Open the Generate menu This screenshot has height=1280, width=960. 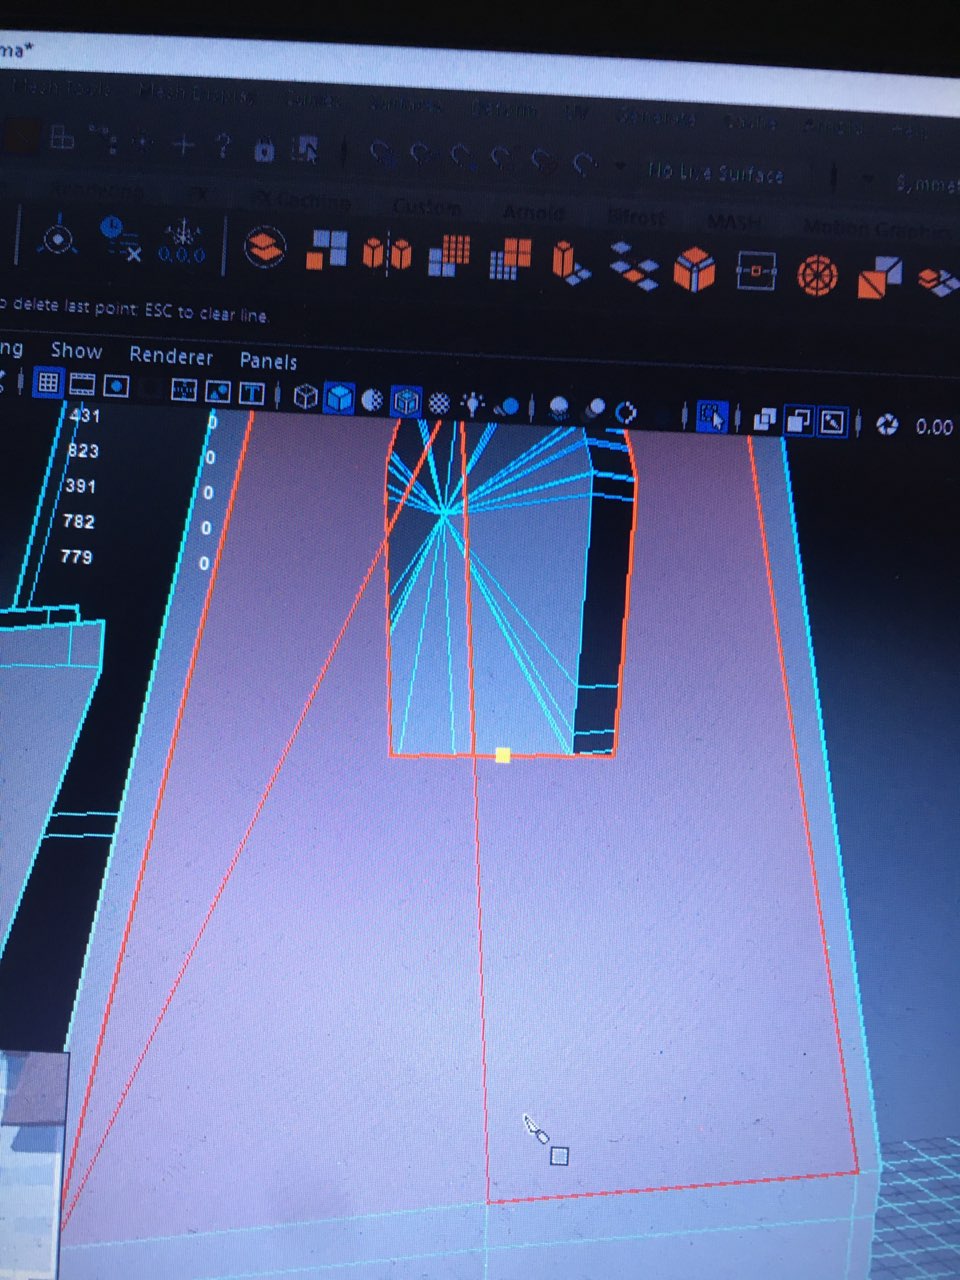pos(656,117)
